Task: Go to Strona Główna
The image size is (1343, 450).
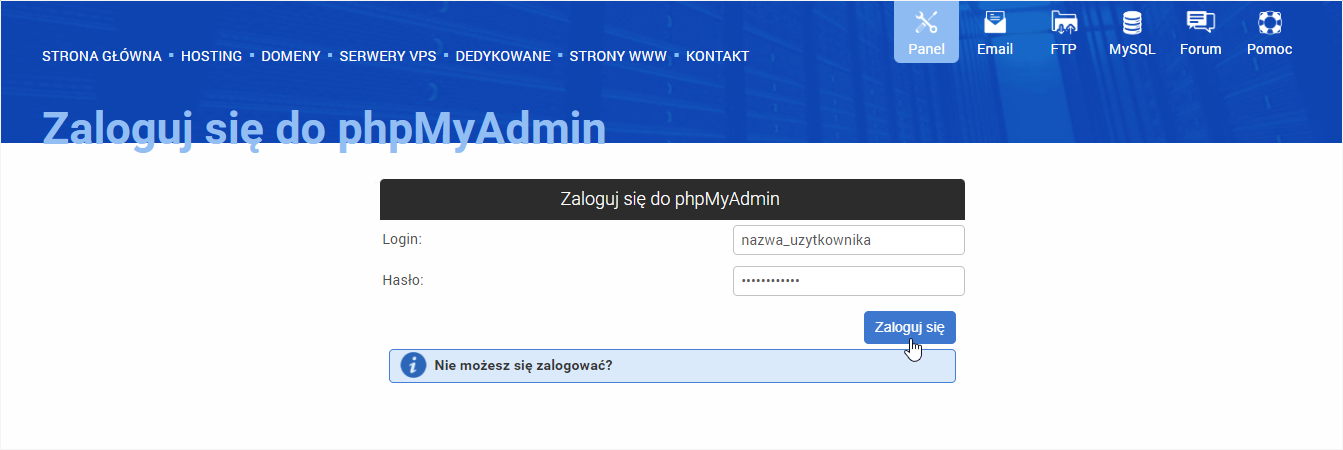Action: [x=102, y=56]
